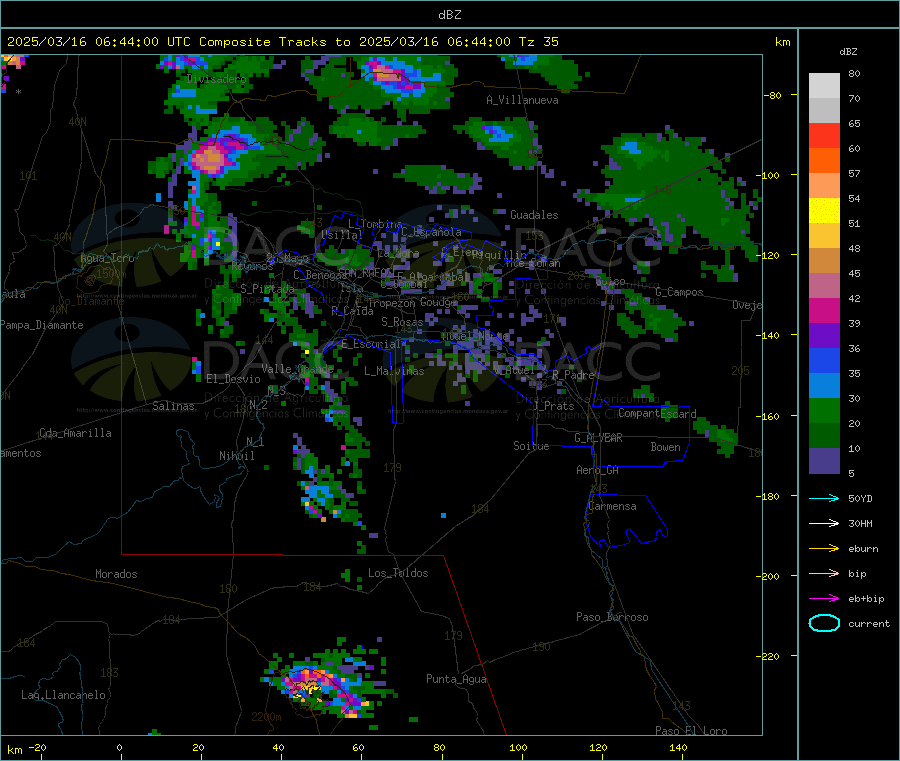Click the 'Paso_El_Loro' map label
Image resolution: width=900 pixels, height=761 pixels.
(691, 731)
